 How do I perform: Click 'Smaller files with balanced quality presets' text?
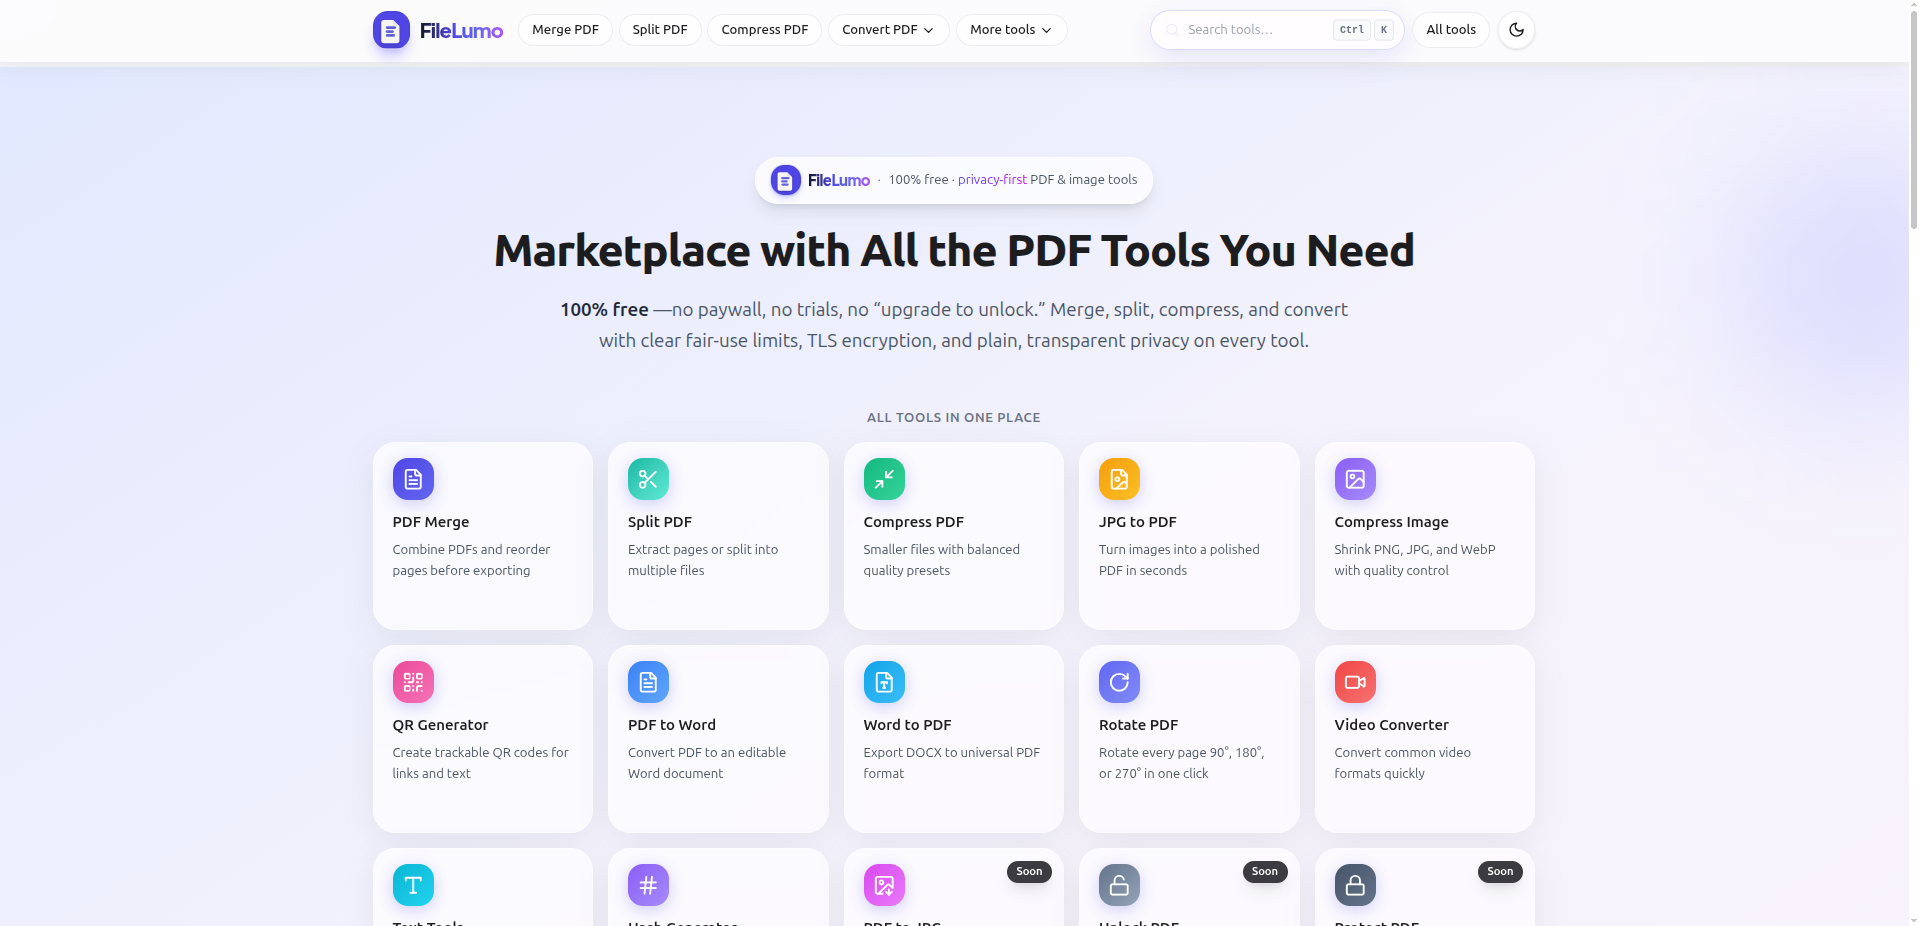[942, 560]
